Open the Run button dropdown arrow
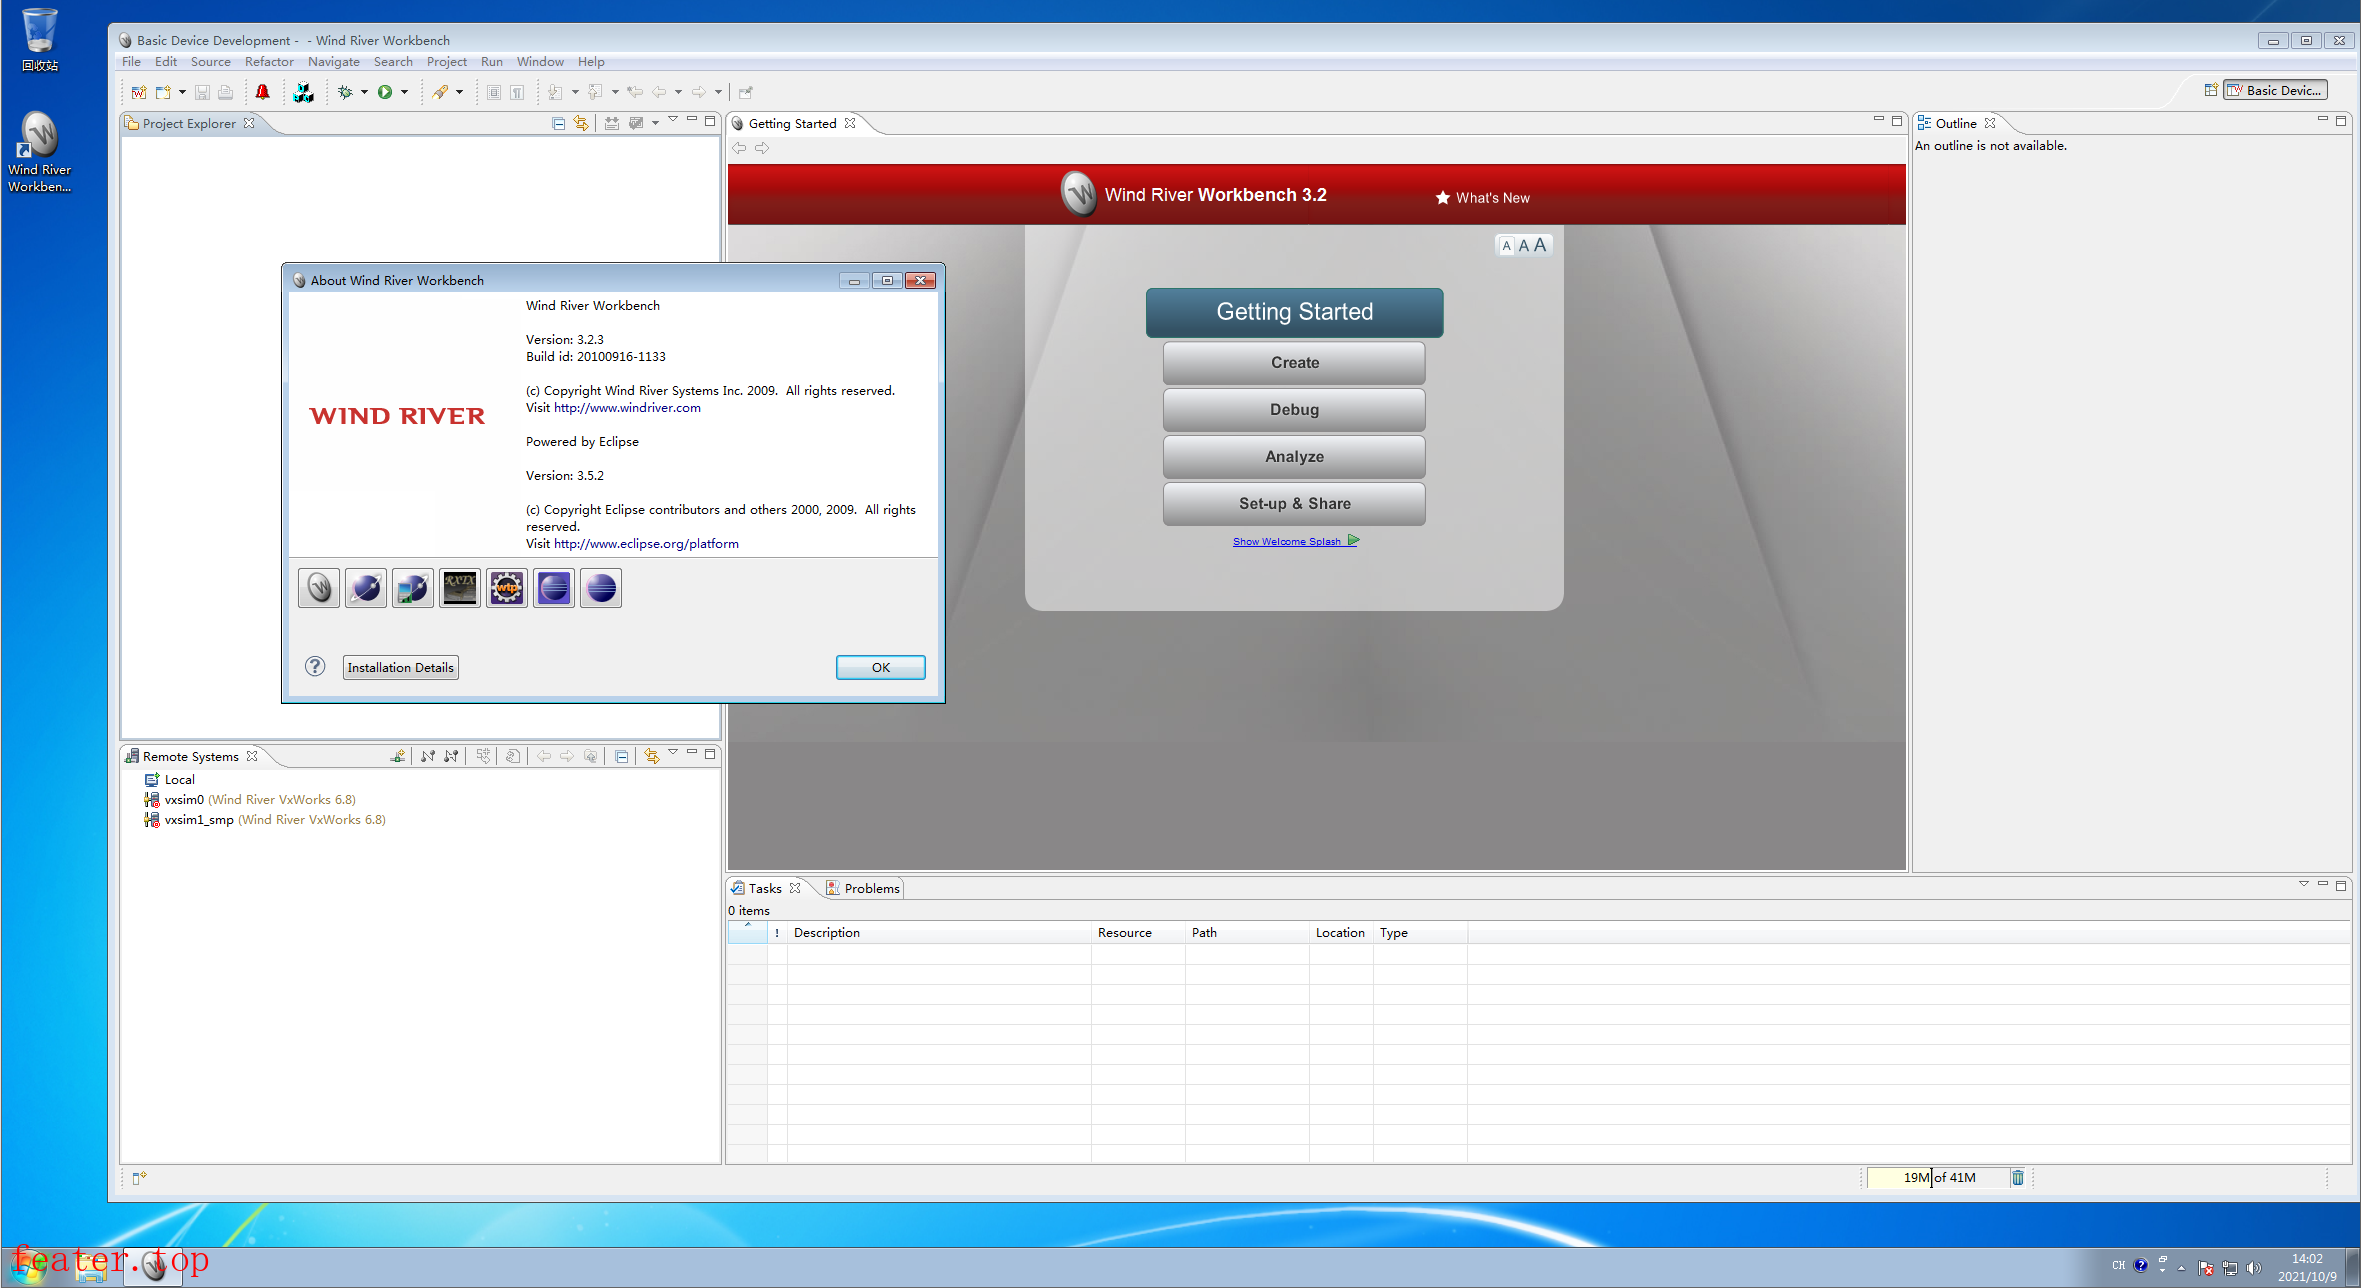Image resolution: width=2361 pixels, height=1288 pixels. [x=405, y=92]
